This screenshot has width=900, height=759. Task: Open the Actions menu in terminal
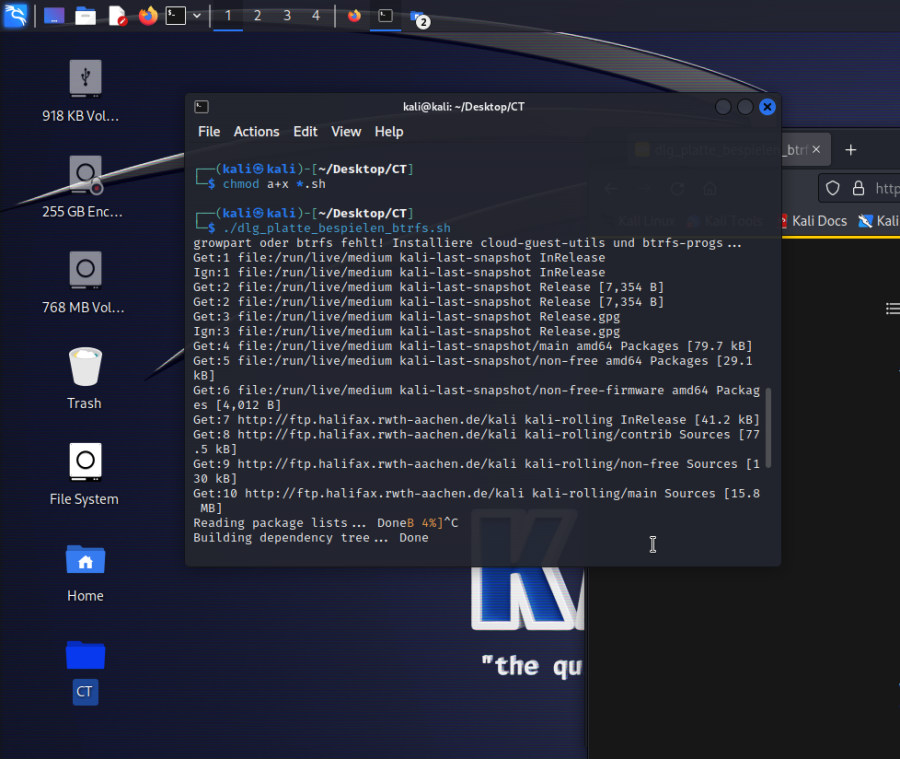256,132
